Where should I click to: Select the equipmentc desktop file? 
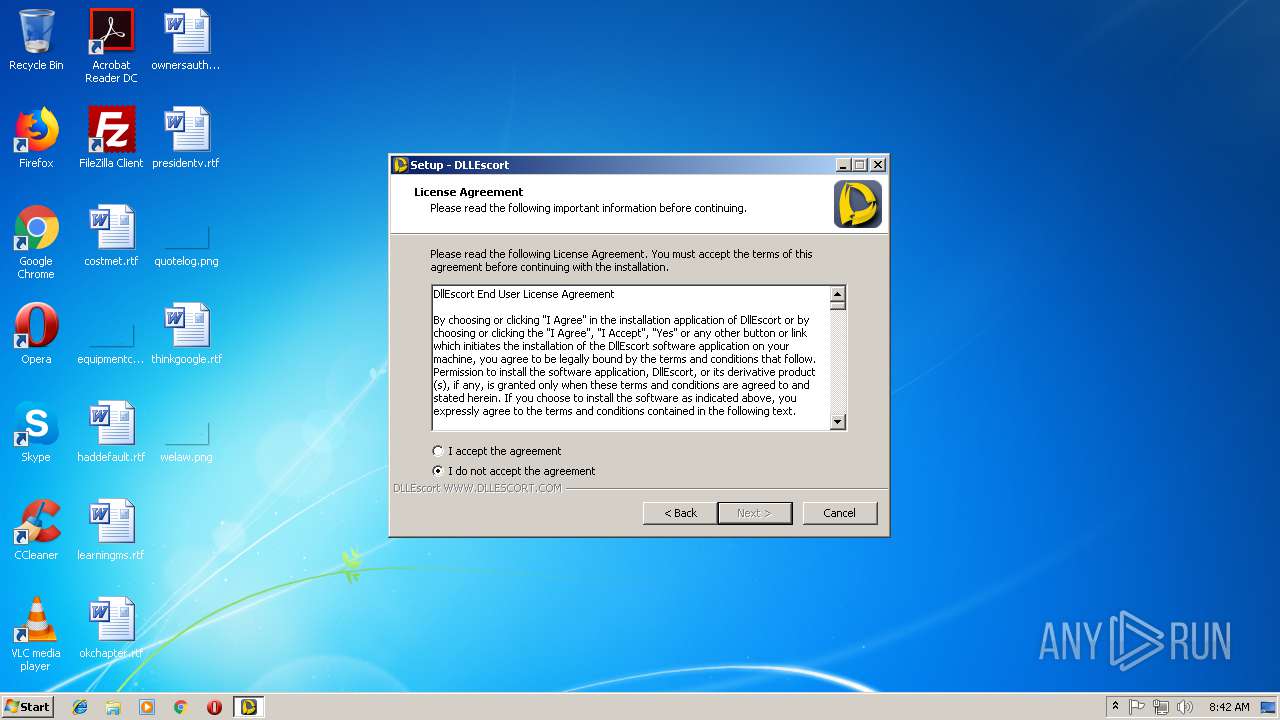(x=111, y=344)
